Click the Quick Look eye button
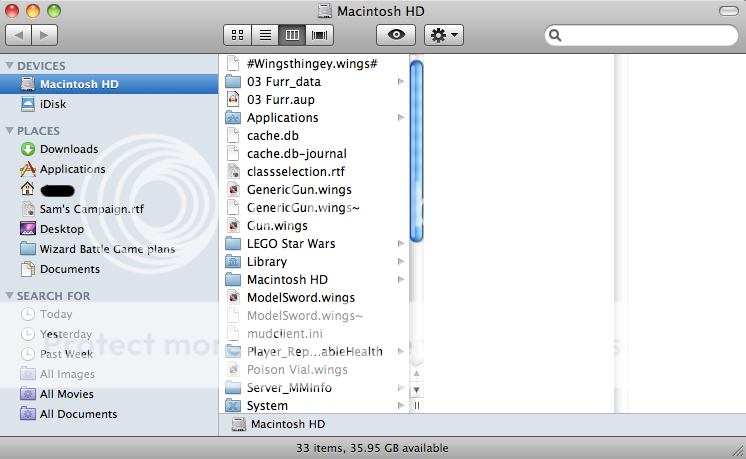The height and width of the screenshot is (459, 746). coord(395,35)
